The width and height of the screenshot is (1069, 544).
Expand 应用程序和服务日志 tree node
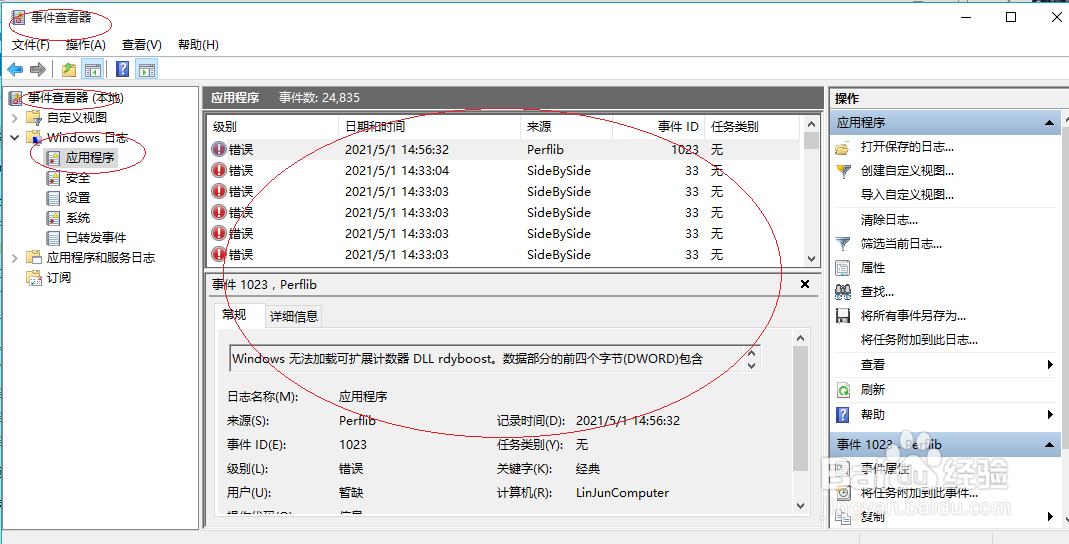click(x=15, y=258)
